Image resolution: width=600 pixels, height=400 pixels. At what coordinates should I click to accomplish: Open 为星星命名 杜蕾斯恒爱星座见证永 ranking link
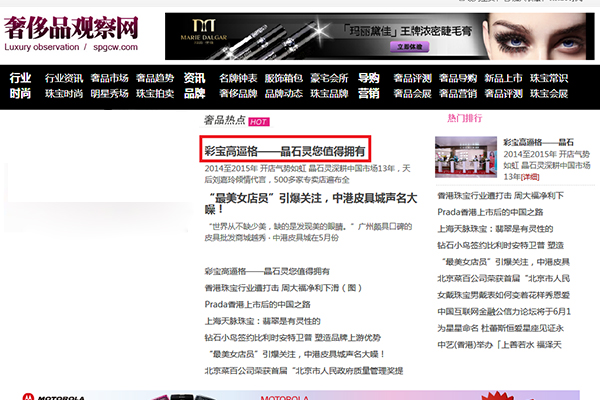tap(501, 328)
